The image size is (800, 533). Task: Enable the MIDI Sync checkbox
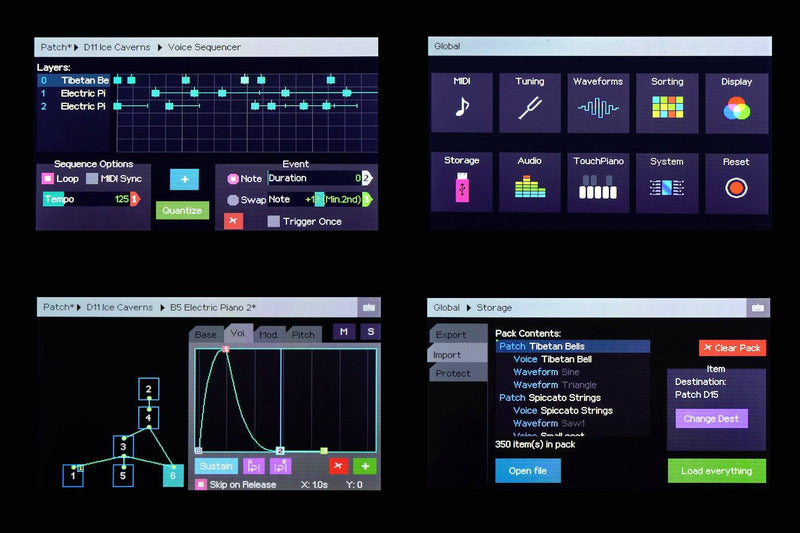pyautogui.click(x=92, y=179)
